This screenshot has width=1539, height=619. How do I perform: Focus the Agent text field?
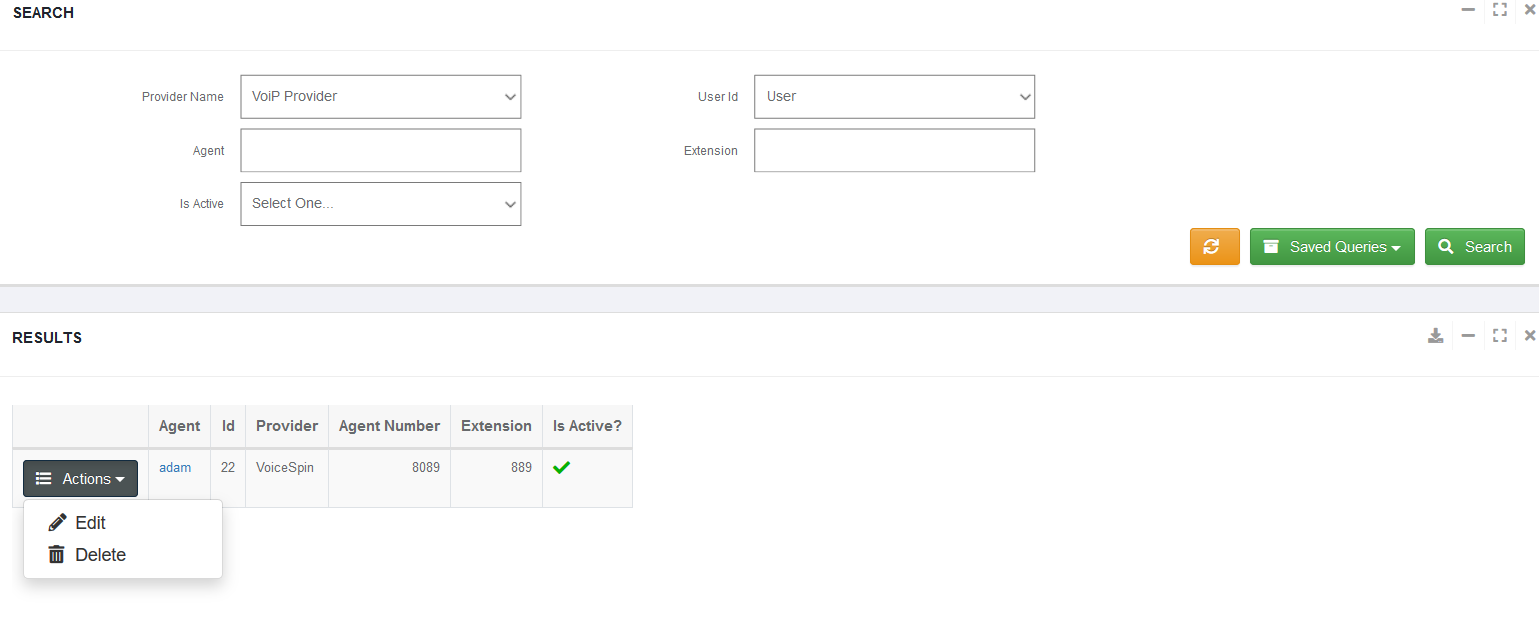point(380,151)
